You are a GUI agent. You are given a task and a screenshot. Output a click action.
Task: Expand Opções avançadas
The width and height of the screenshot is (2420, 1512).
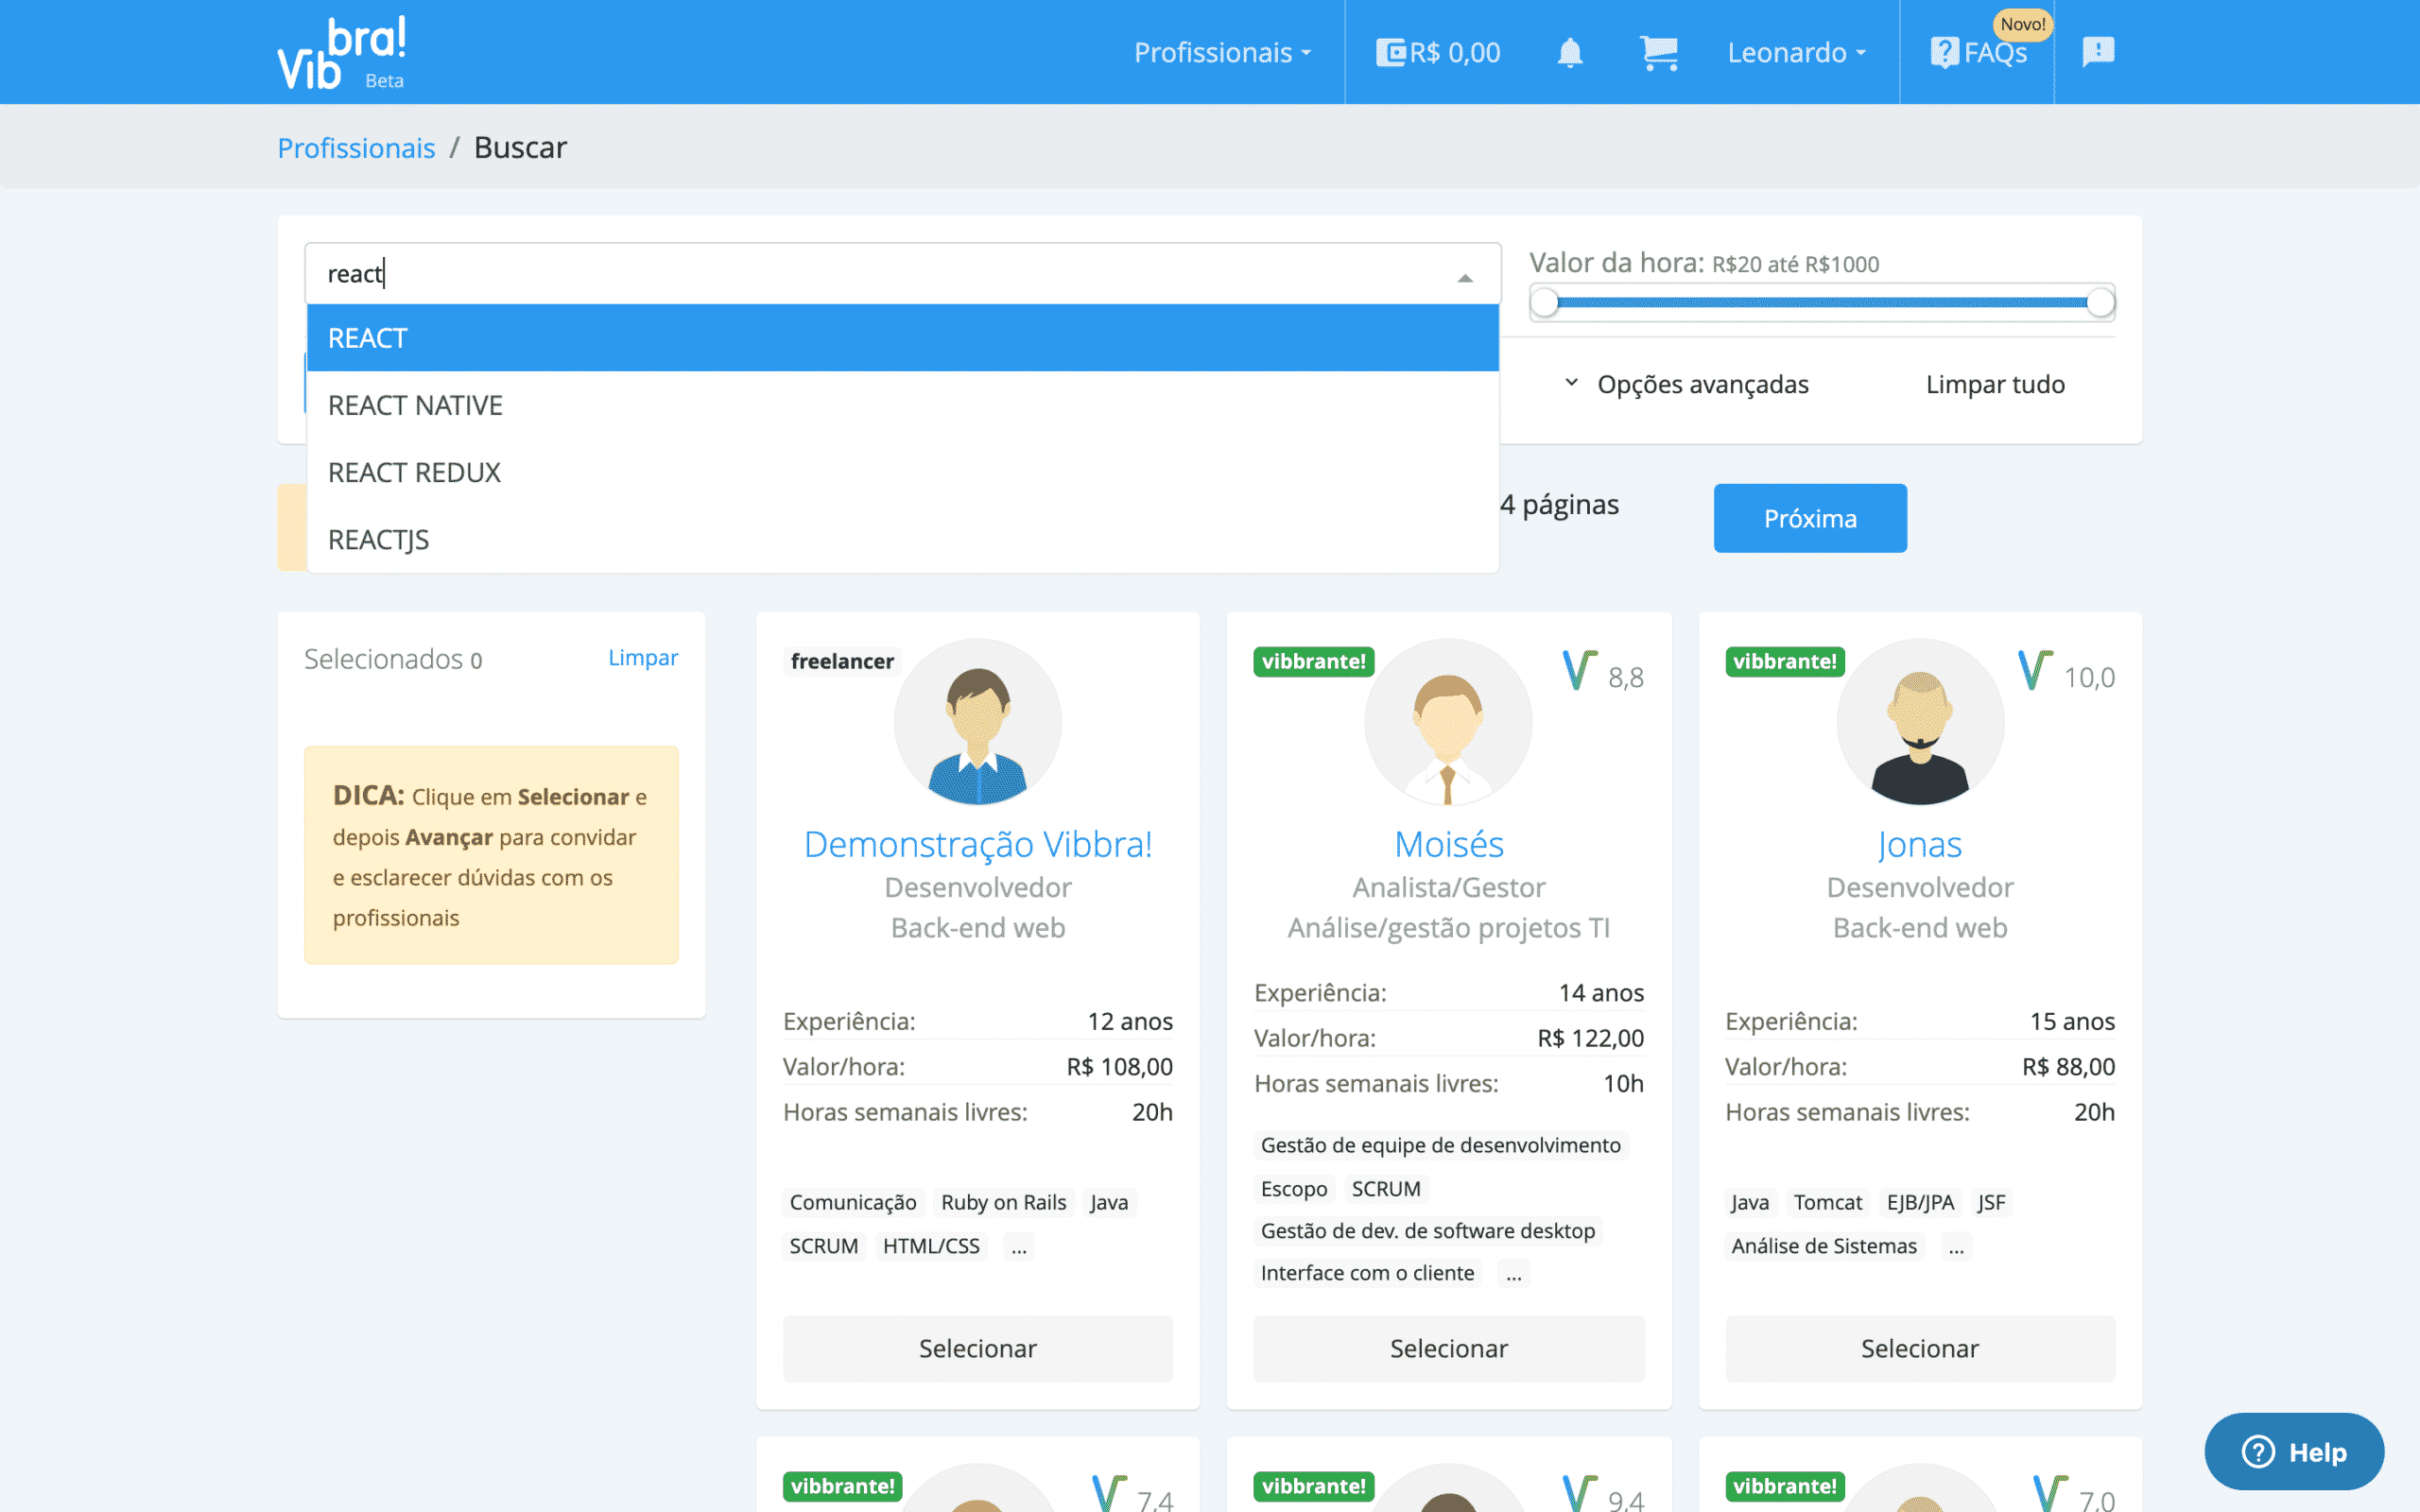1686,384
